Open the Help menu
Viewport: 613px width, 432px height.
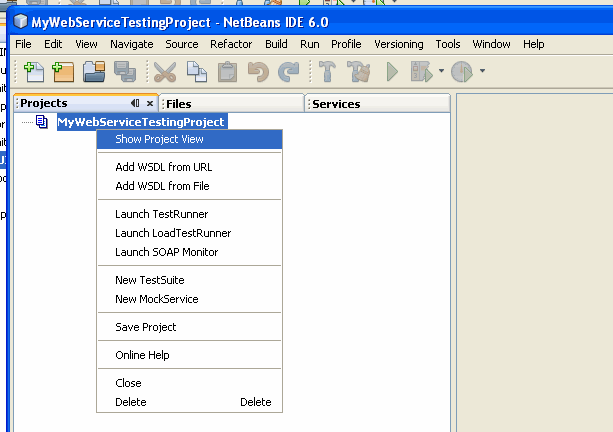(x=533, y=44)
